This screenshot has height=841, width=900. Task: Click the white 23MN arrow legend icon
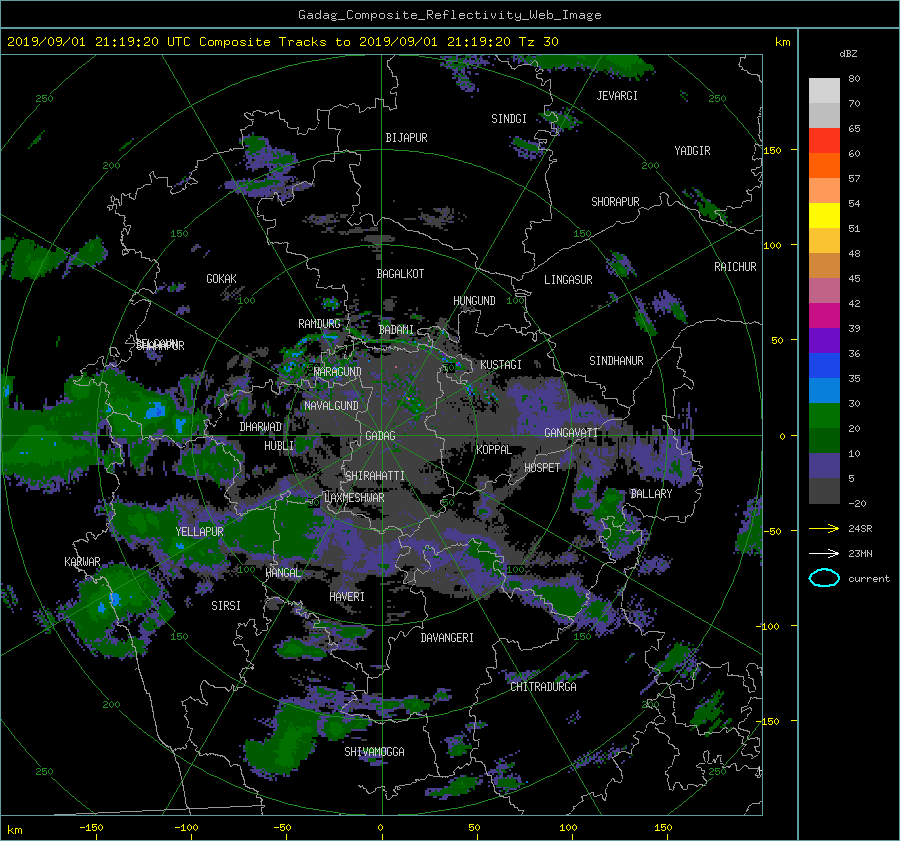coord(824,553)
